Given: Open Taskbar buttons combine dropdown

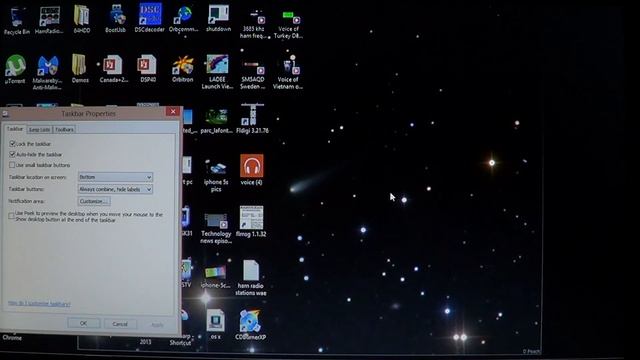Looking at the screenshot, I should pos(116,189).
